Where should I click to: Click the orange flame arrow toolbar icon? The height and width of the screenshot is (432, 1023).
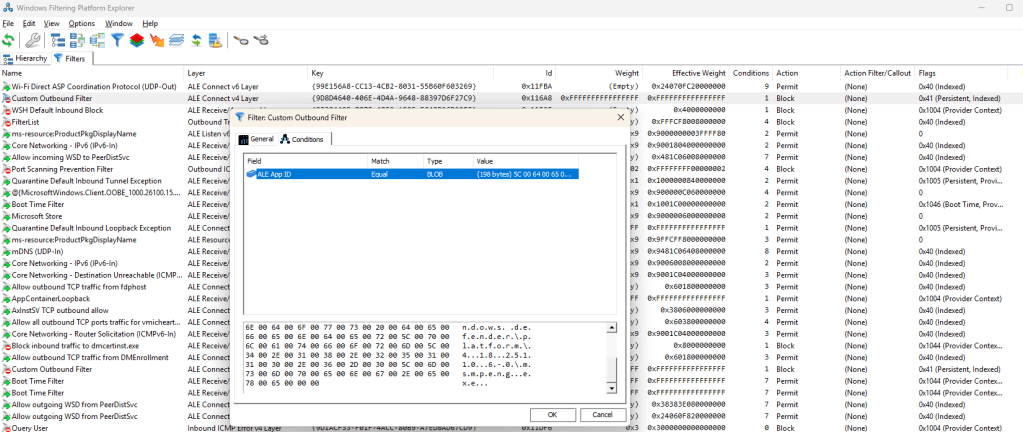pos(156,41)
